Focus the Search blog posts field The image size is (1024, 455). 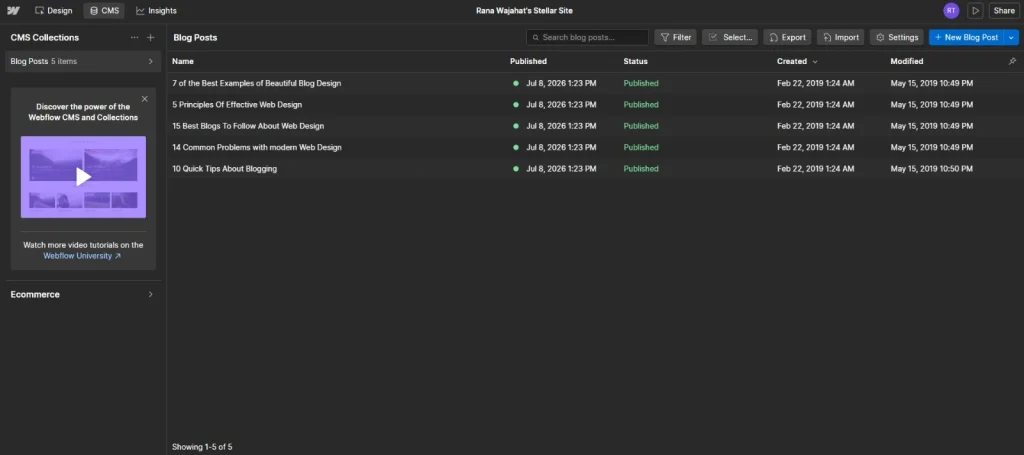587,37
